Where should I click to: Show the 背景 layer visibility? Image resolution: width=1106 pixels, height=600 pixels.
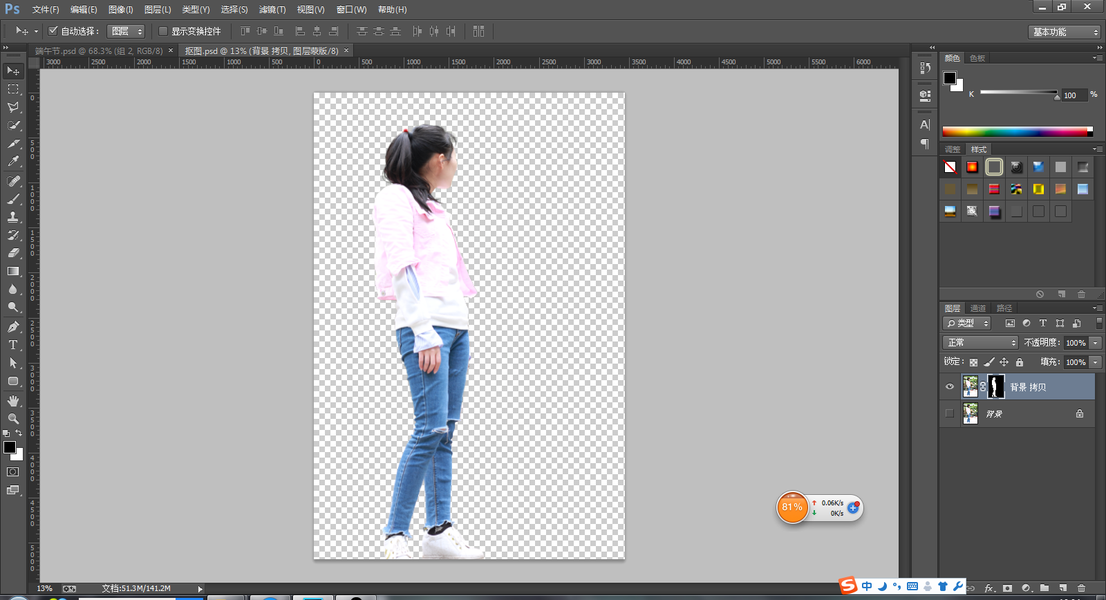[949, 414]
